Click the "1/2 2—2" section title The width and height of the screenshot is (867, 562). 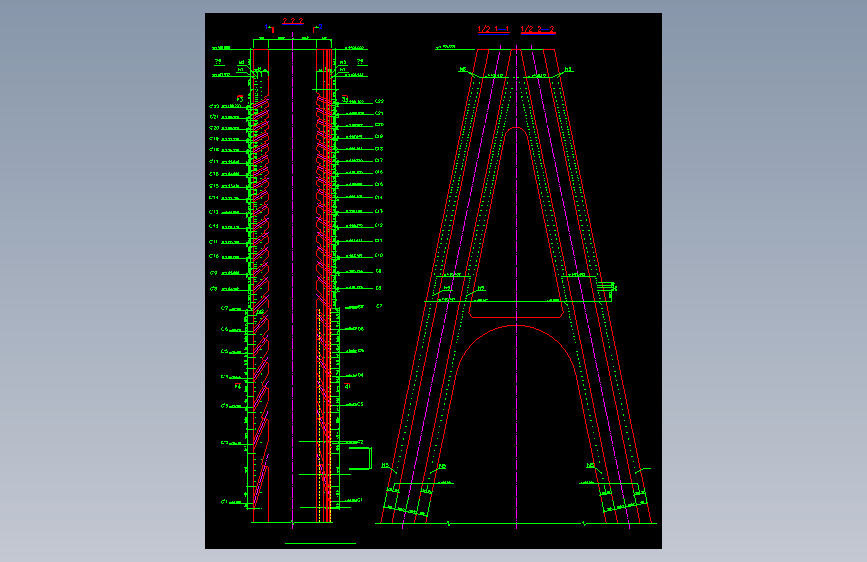[537, 29]
